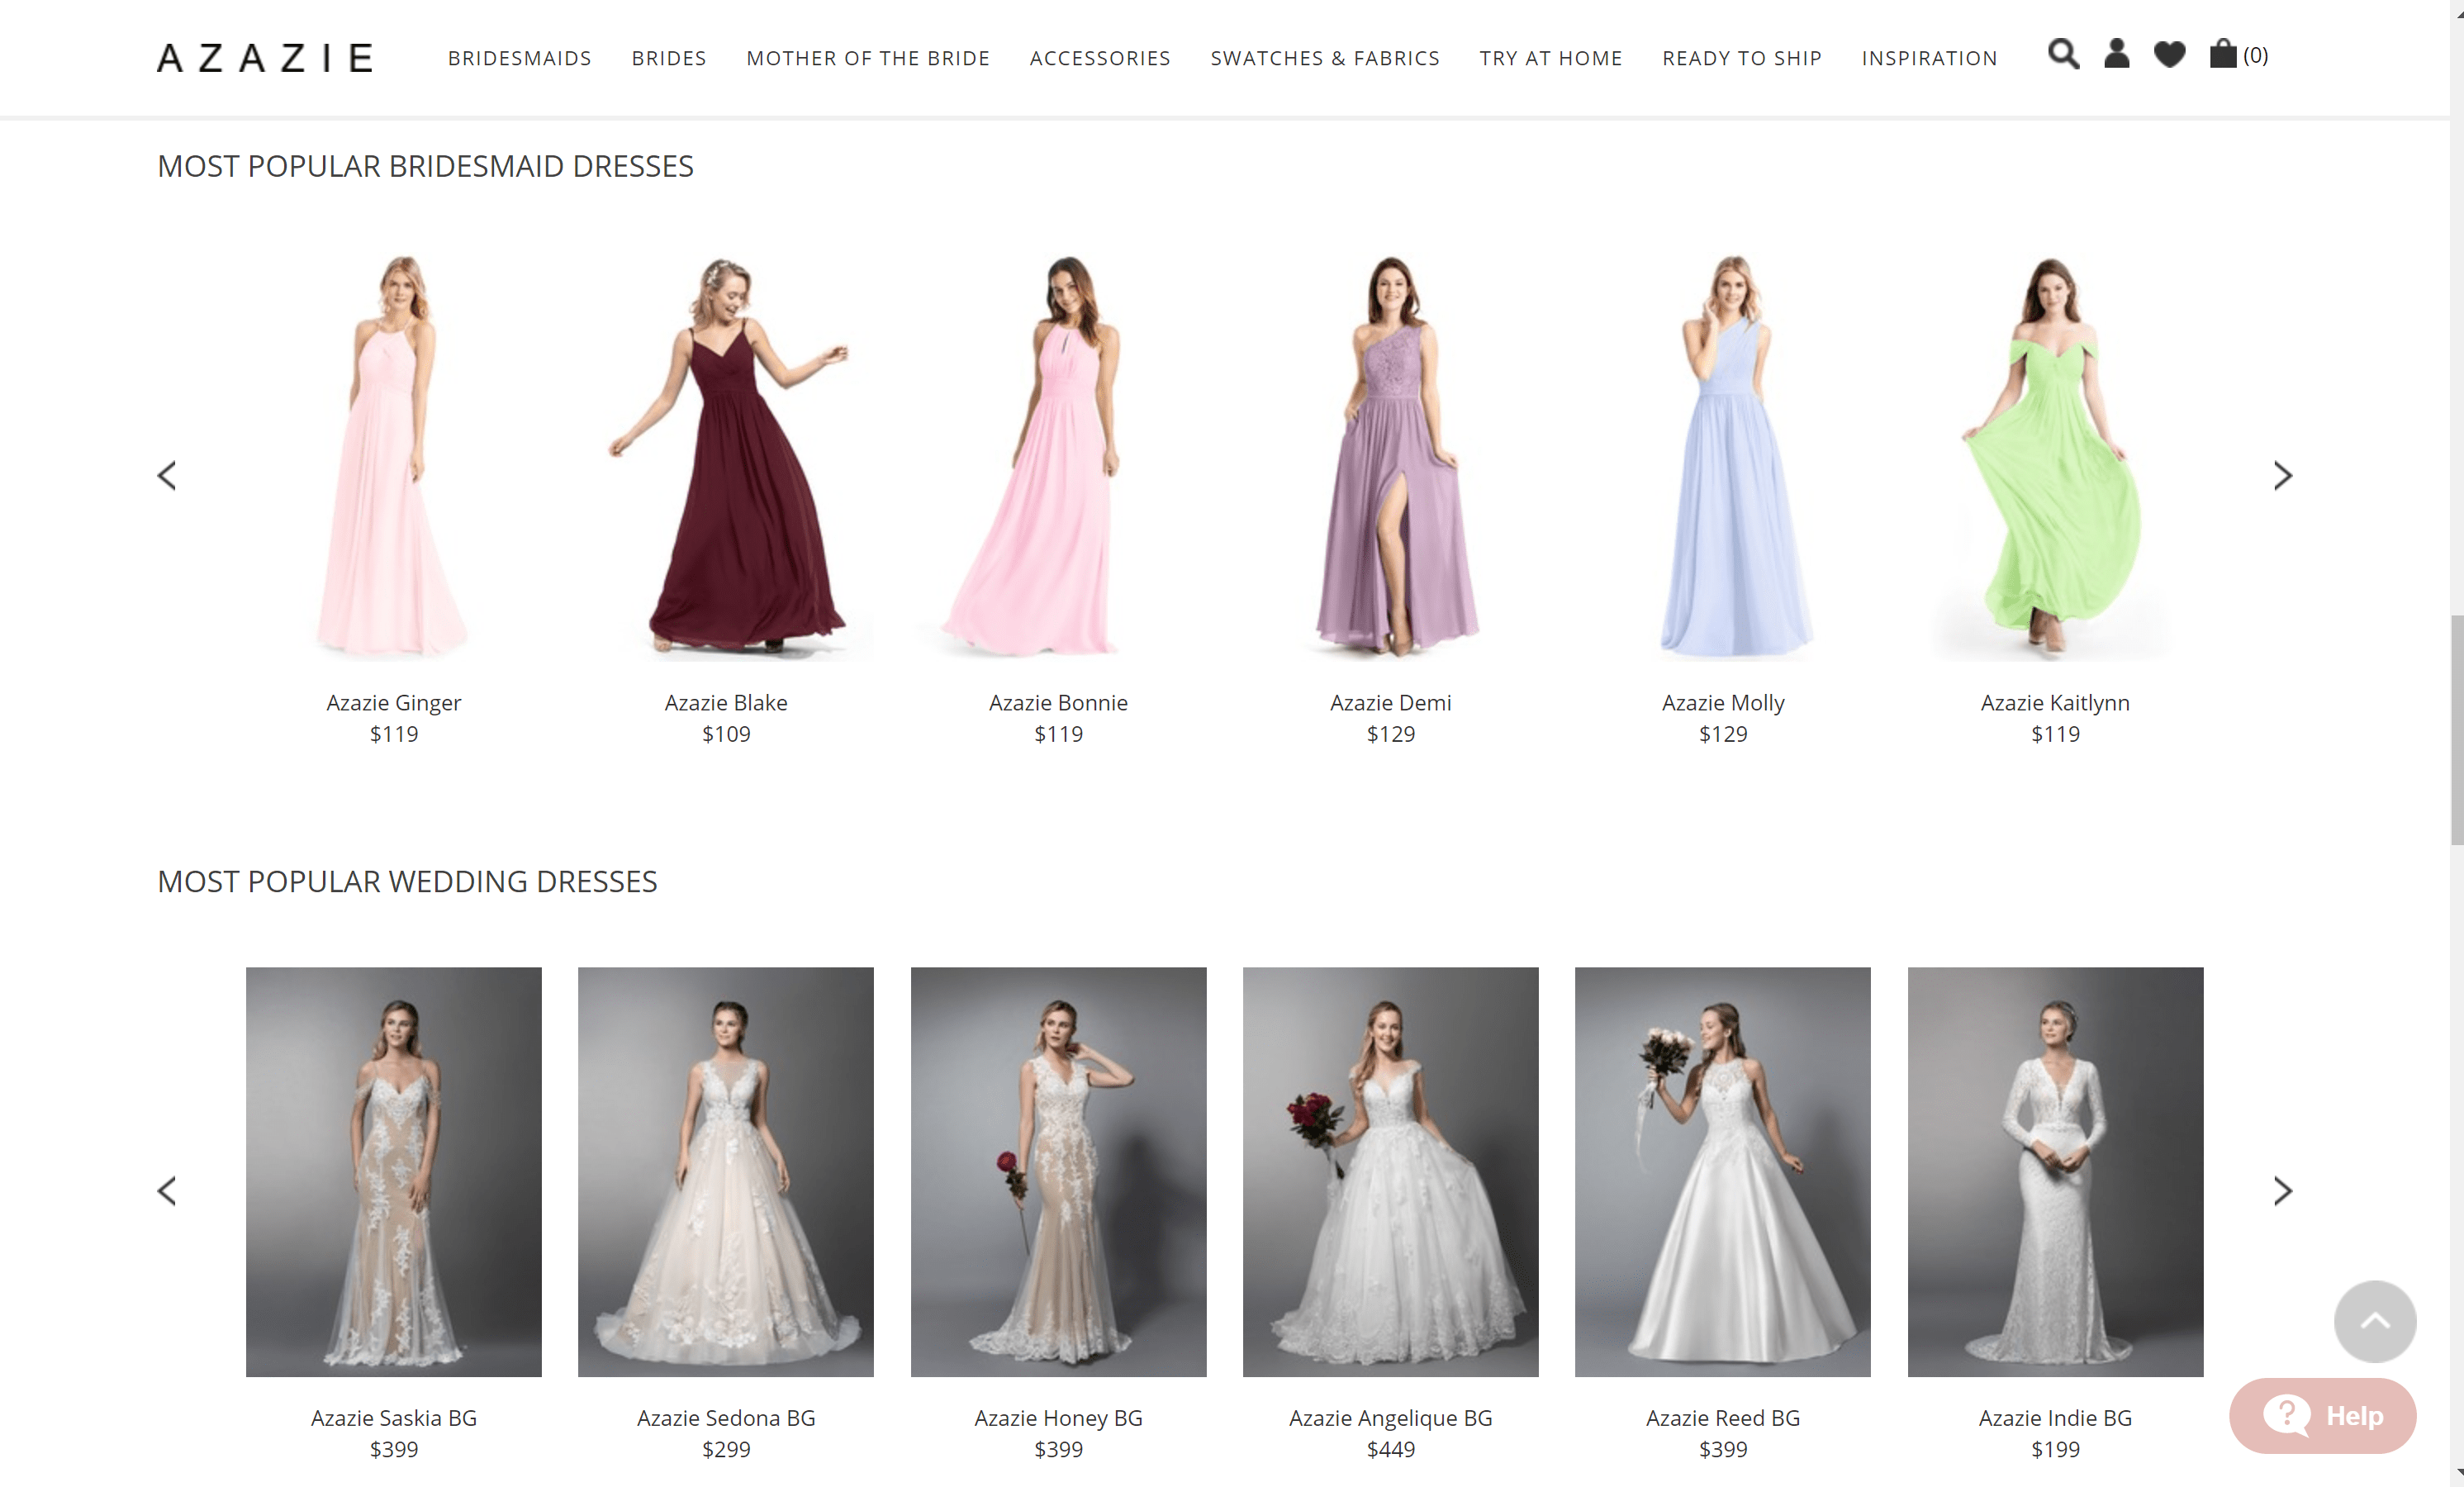The height and width of the screenshot is (1487, 2464).
Task: Click the Azazie Angelique BG name link
Action: pos(1391,1418)
